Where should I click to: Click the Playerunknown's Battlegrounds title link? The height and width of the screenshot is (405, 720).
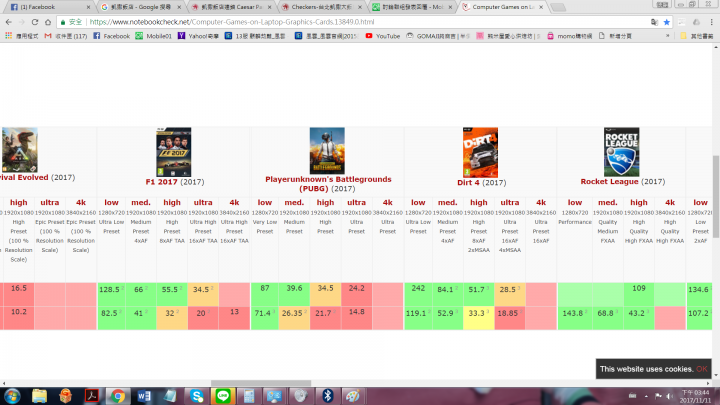[328, 184]
